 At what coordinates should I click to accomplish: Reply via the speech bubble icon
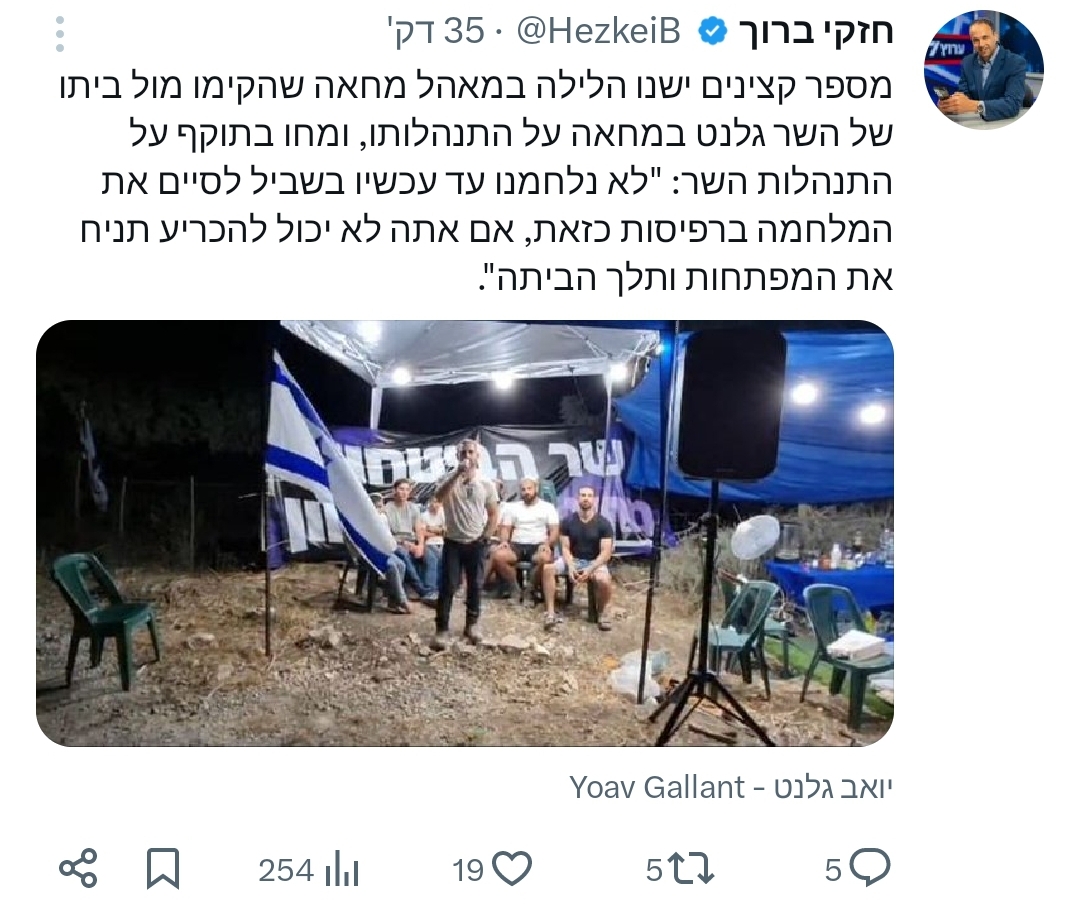(870, 868)
